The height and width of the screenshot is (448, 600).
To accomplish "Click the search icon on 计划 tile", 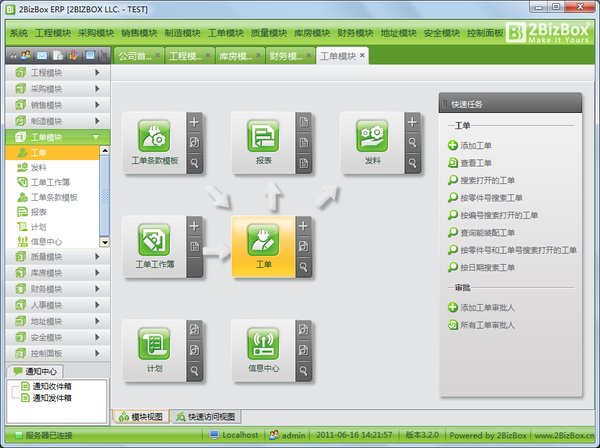I will [x=194, y=371].
